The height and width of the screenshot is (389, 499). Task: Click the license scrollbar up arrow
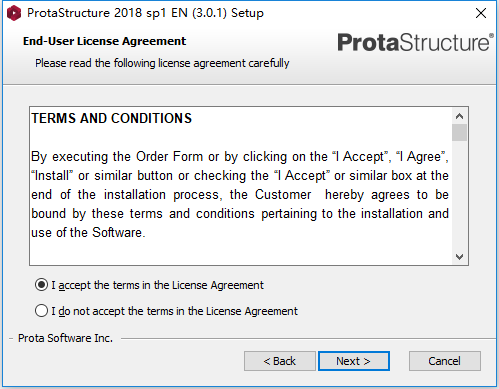(x=460, y=116)
